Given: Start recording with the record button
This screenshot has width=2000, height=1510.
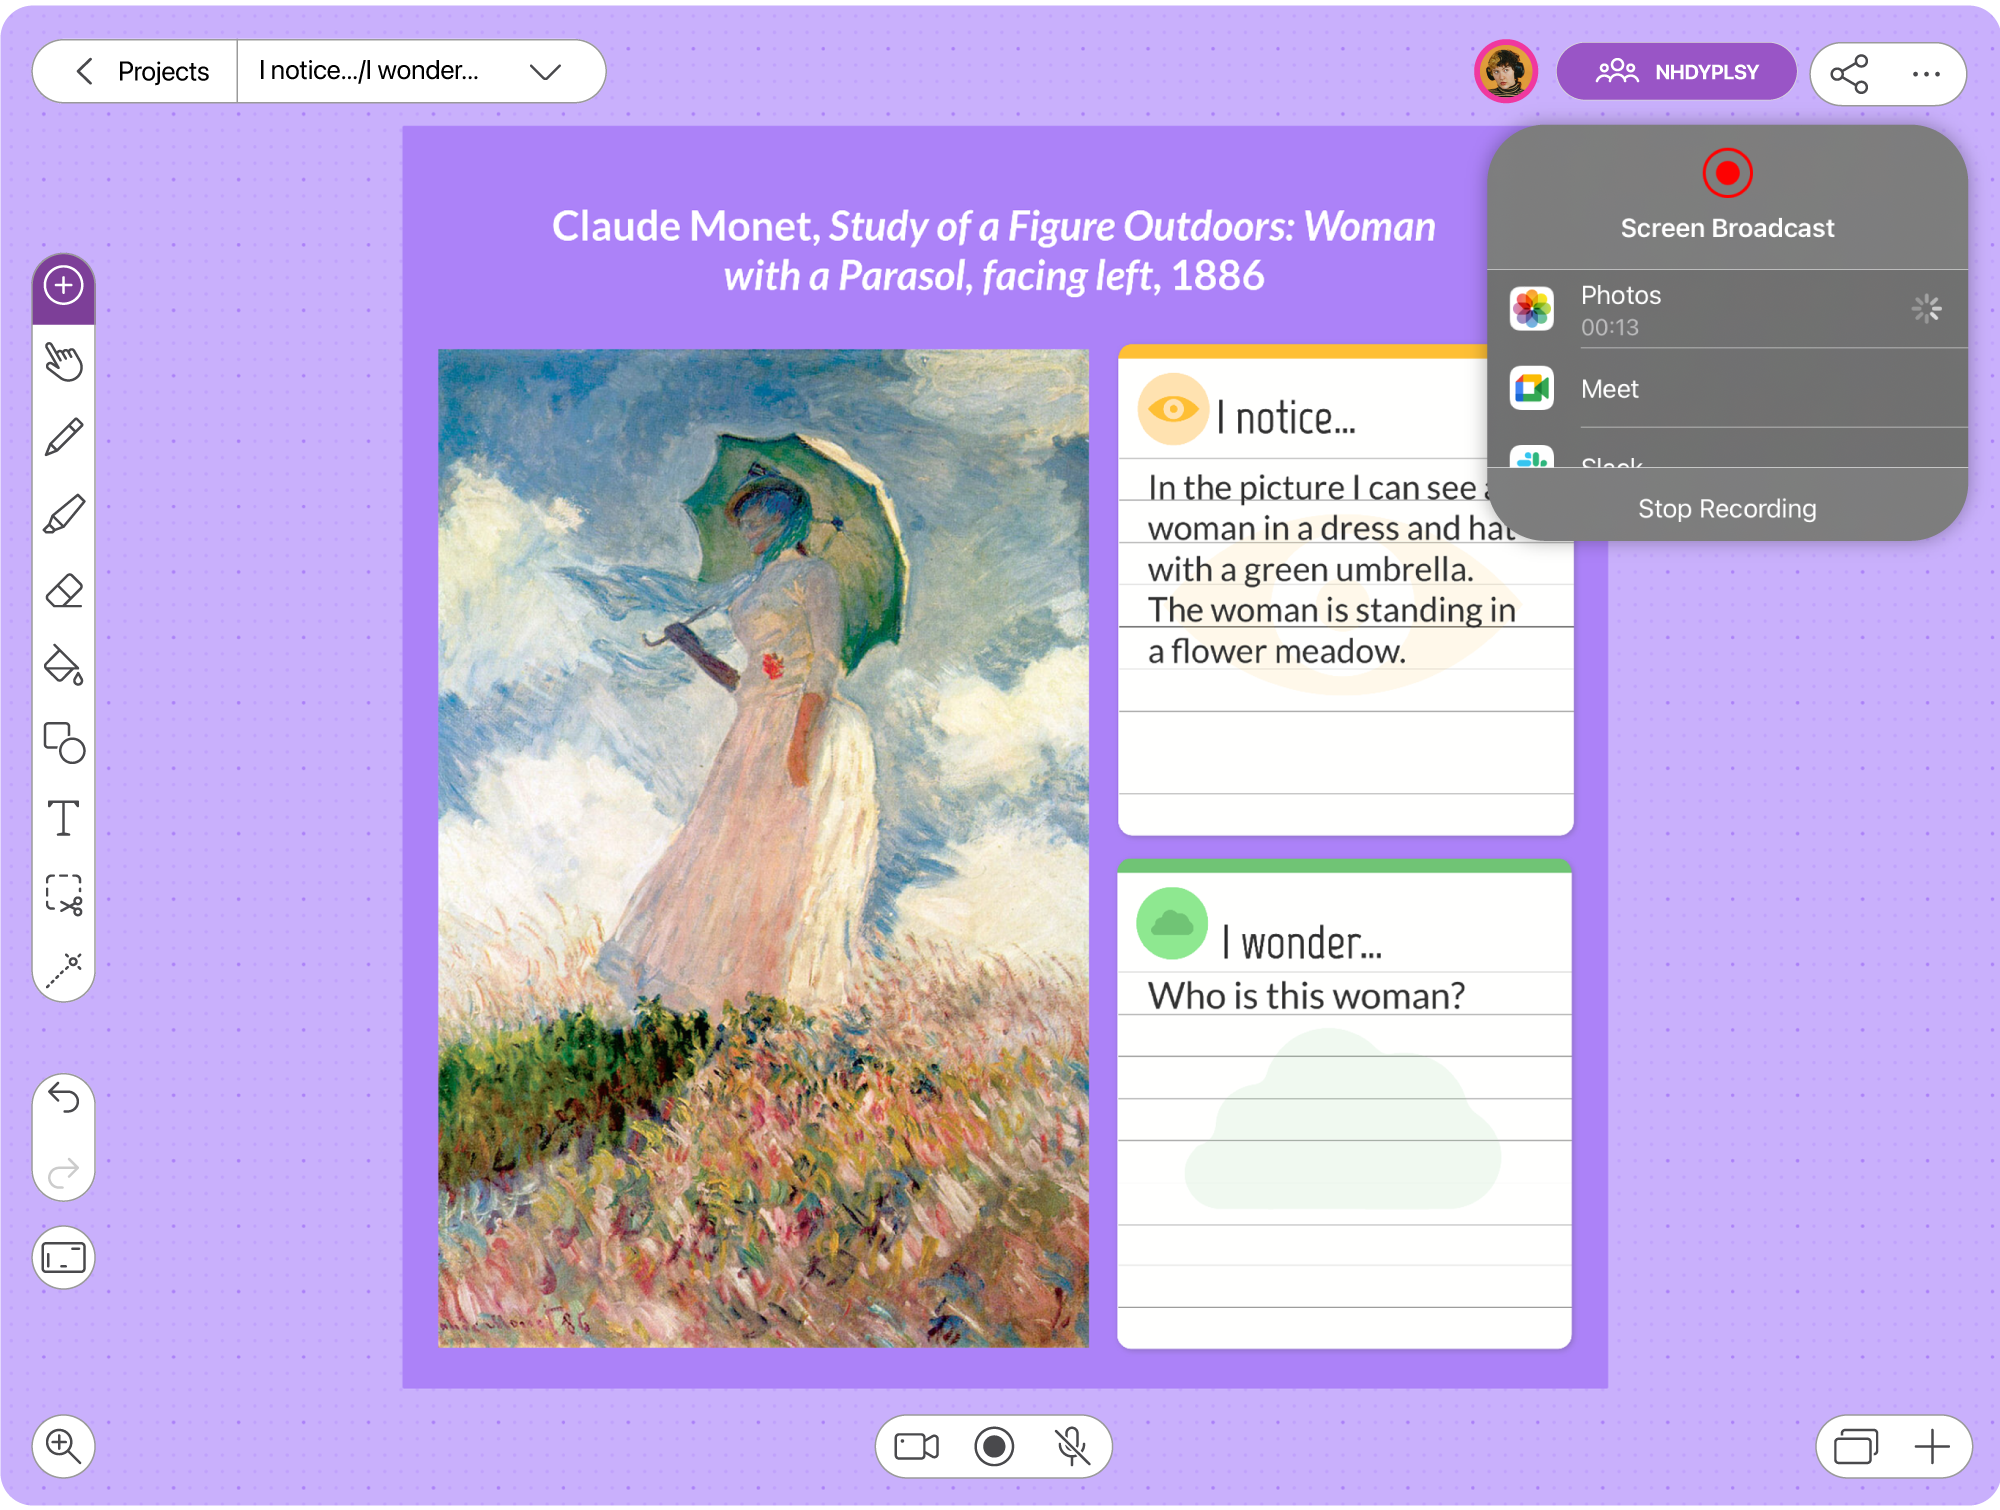Looking at the screenshot, I should click(994, 1446).
